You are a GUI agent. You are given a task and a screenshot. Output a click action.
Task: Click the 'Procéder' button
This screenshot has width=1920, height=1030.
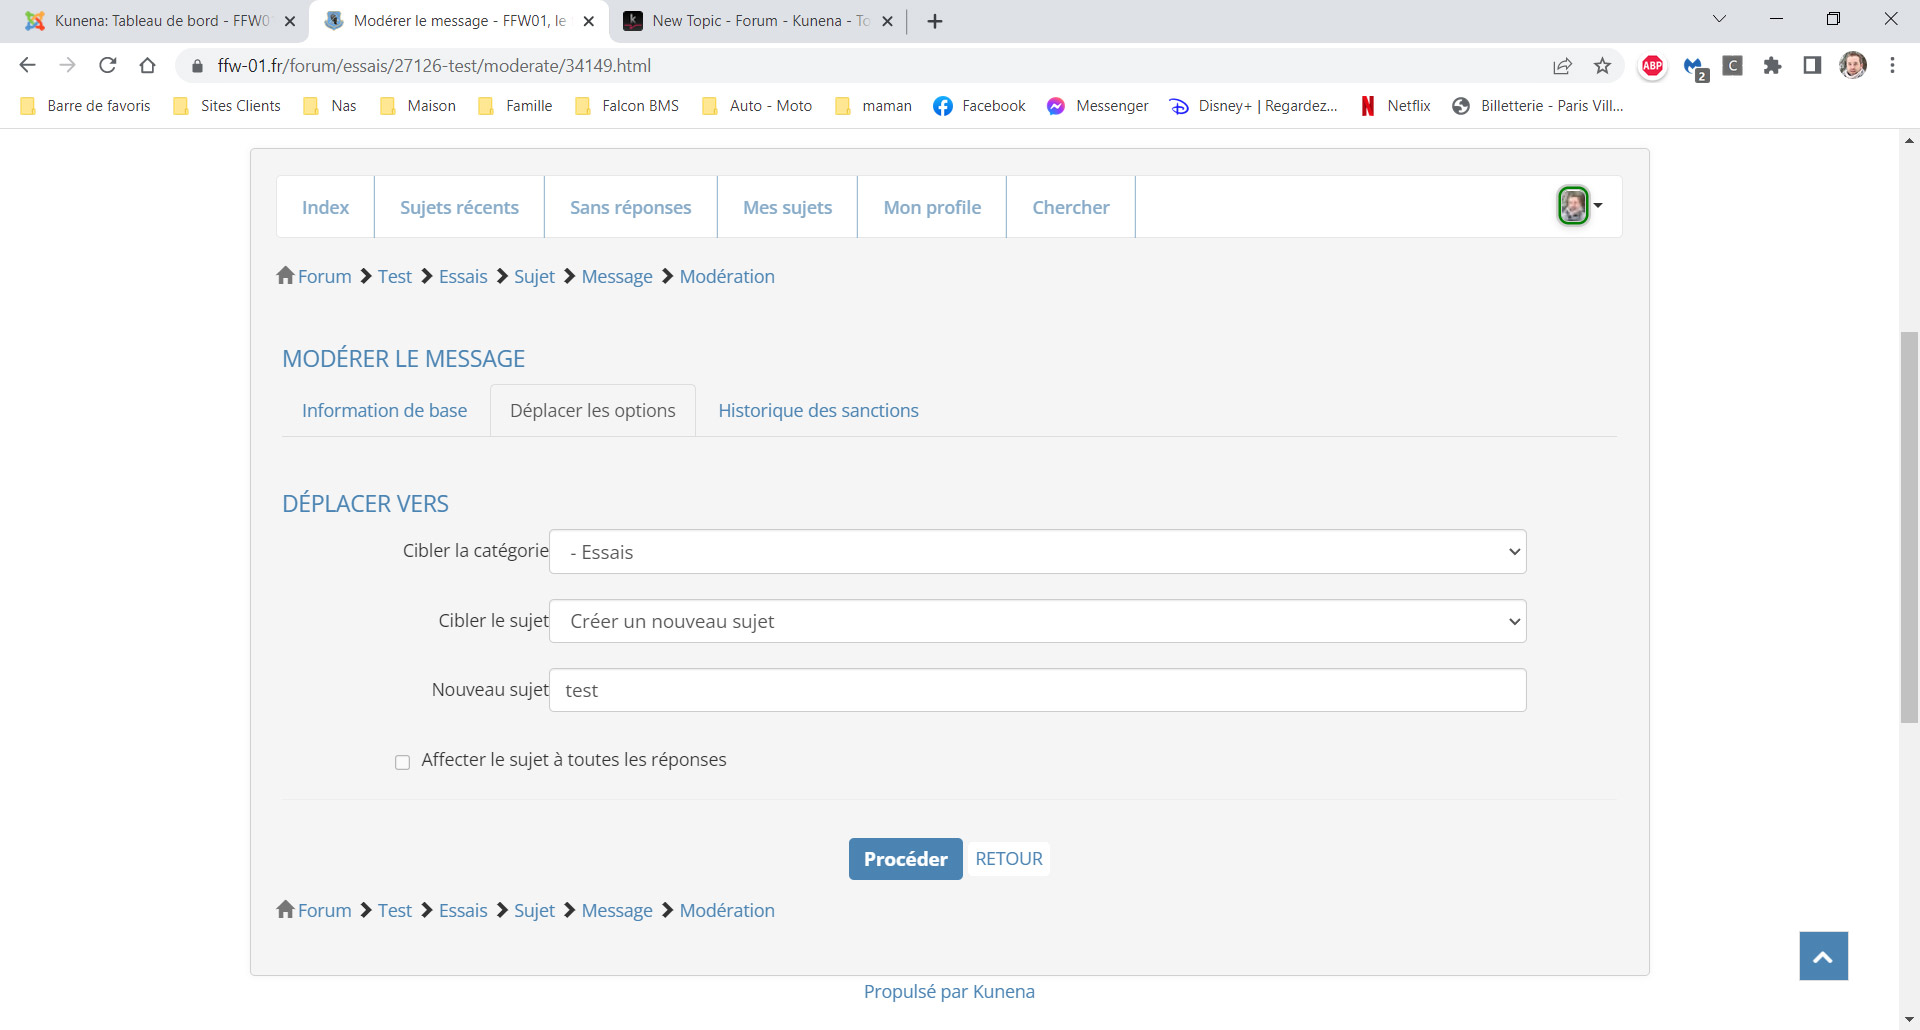(905, 859)
